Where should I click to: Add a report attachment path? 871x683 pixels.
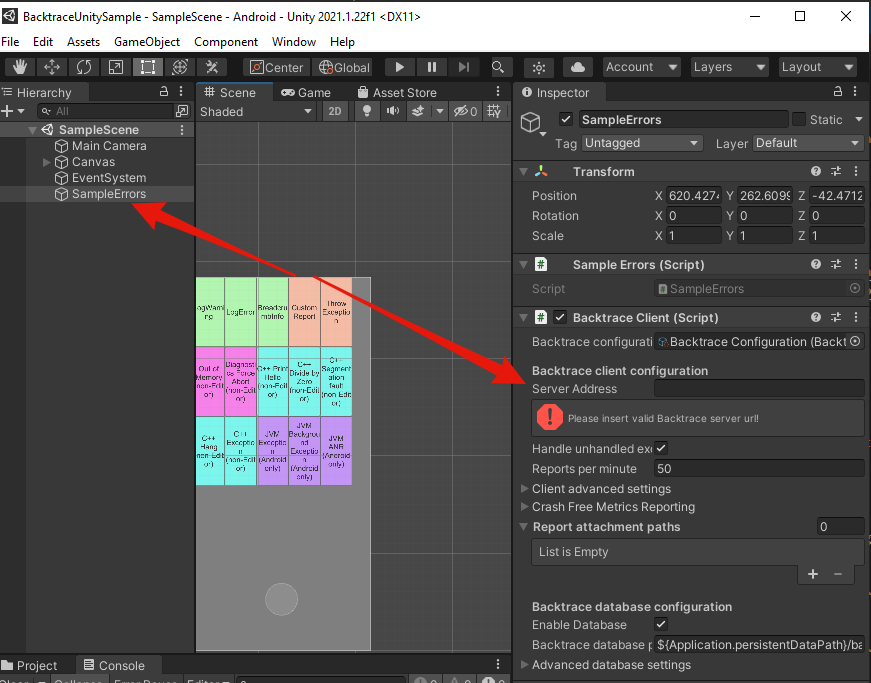[x=813, y=574]
